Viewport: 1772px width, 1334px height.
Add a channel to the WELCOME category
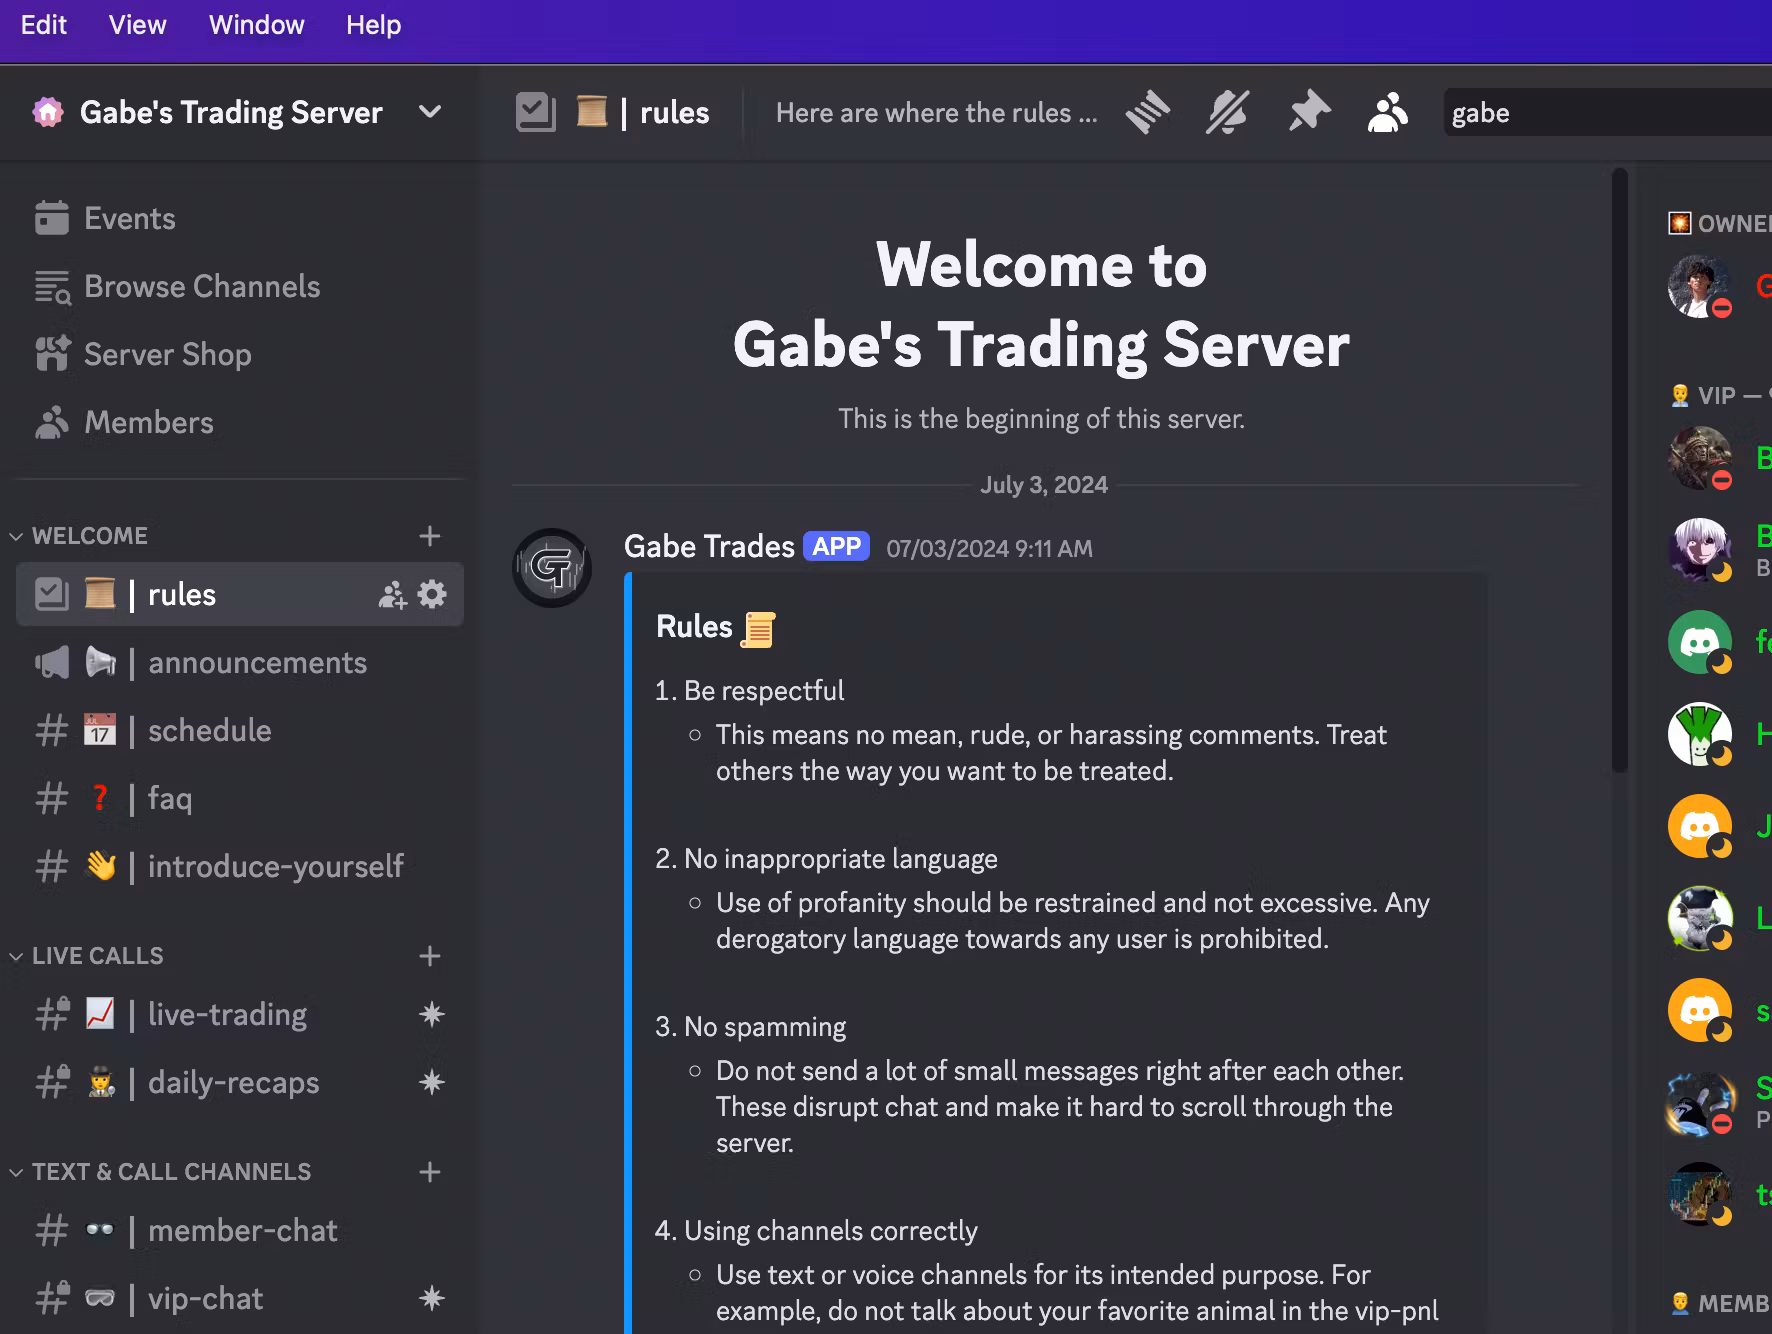pyautogui.click(x=430, y=536)
